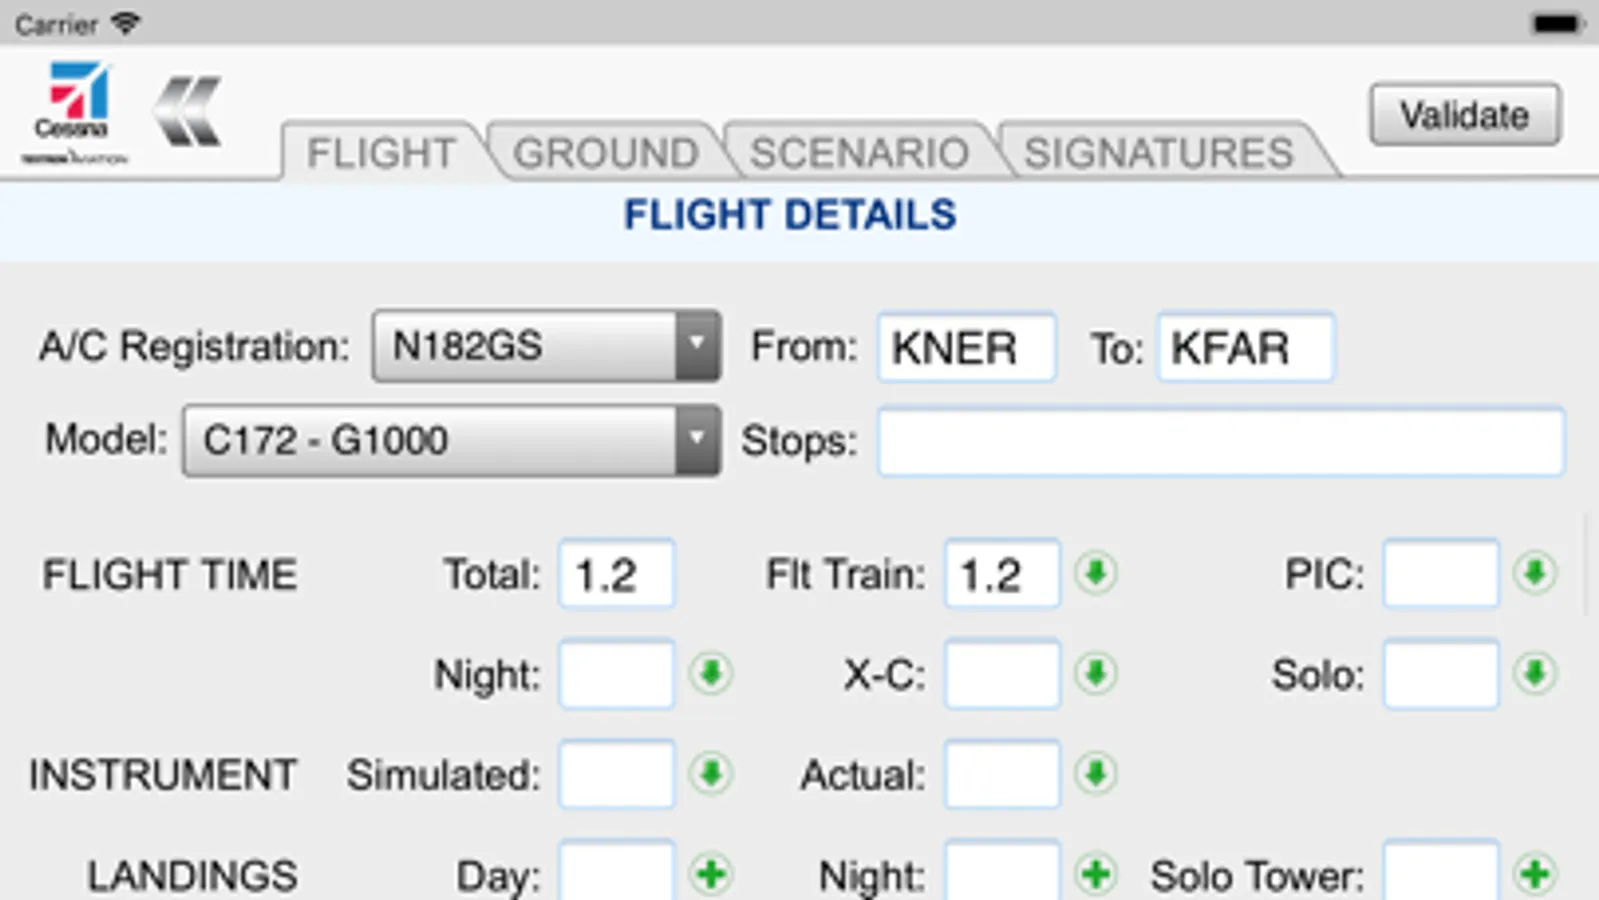Click green down arrow beside flight time Night
The image size is (1599, 900).
(x=711, y=674)
